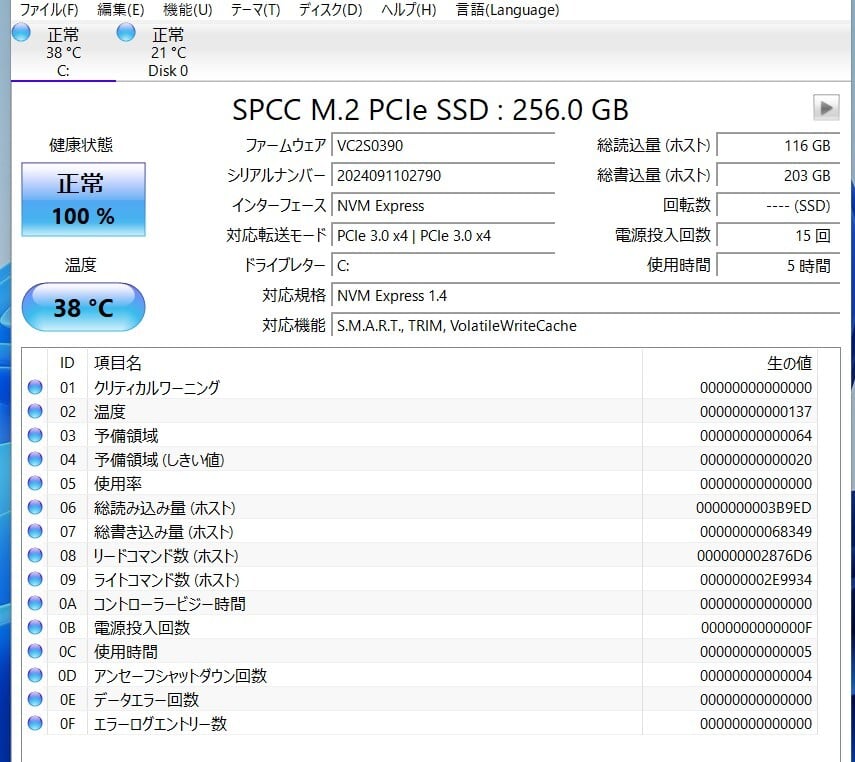Viewport: 855px width, 762px height.
Task: Click the C: drive status orb
Action: tap(21, 33)
